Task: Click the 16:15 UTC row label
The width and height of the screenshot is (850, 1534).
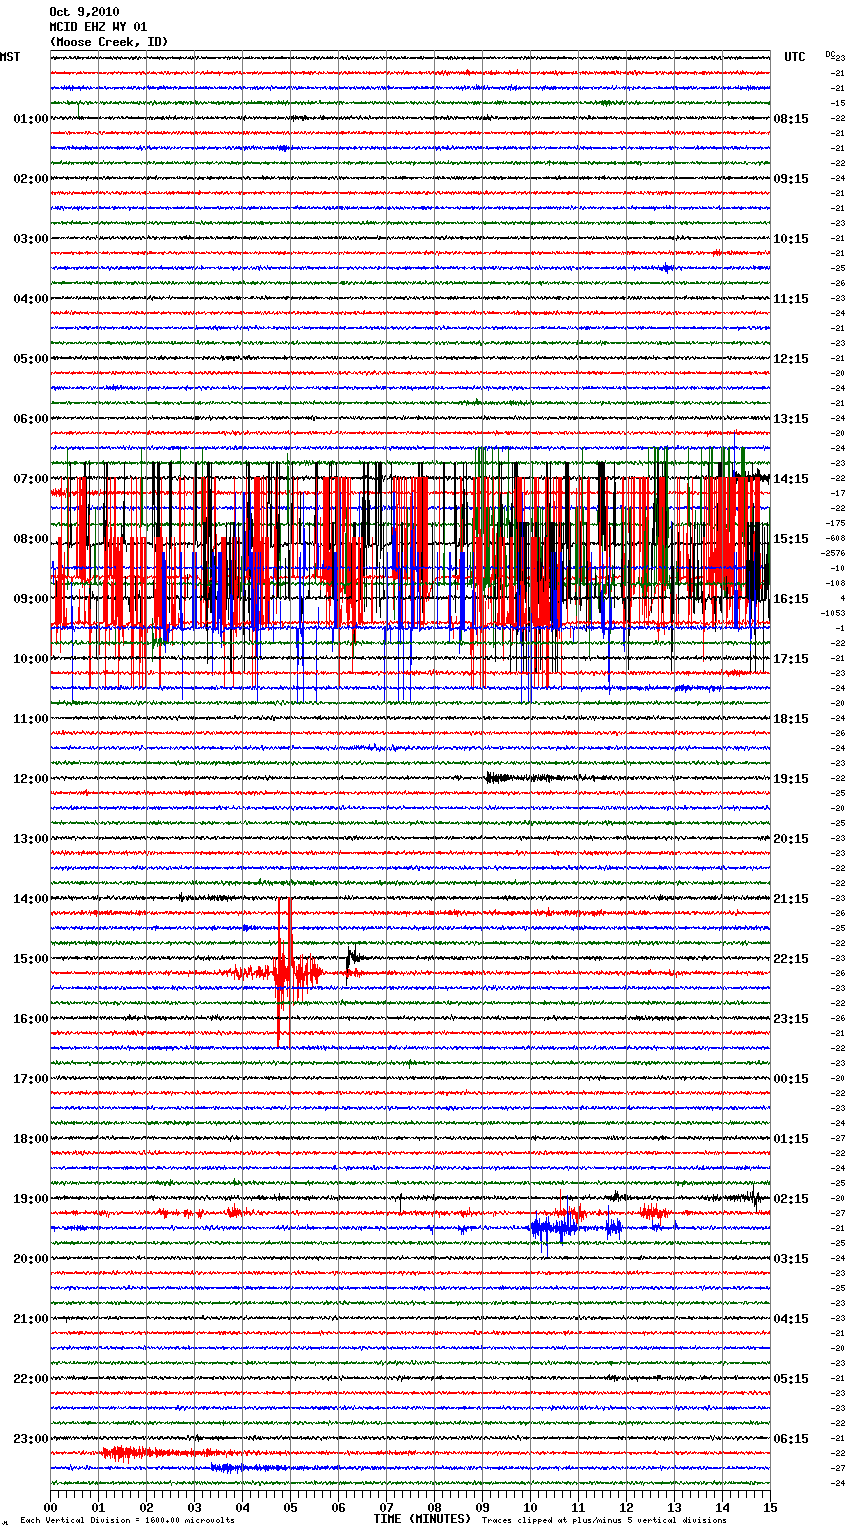Action: point(791,599)
